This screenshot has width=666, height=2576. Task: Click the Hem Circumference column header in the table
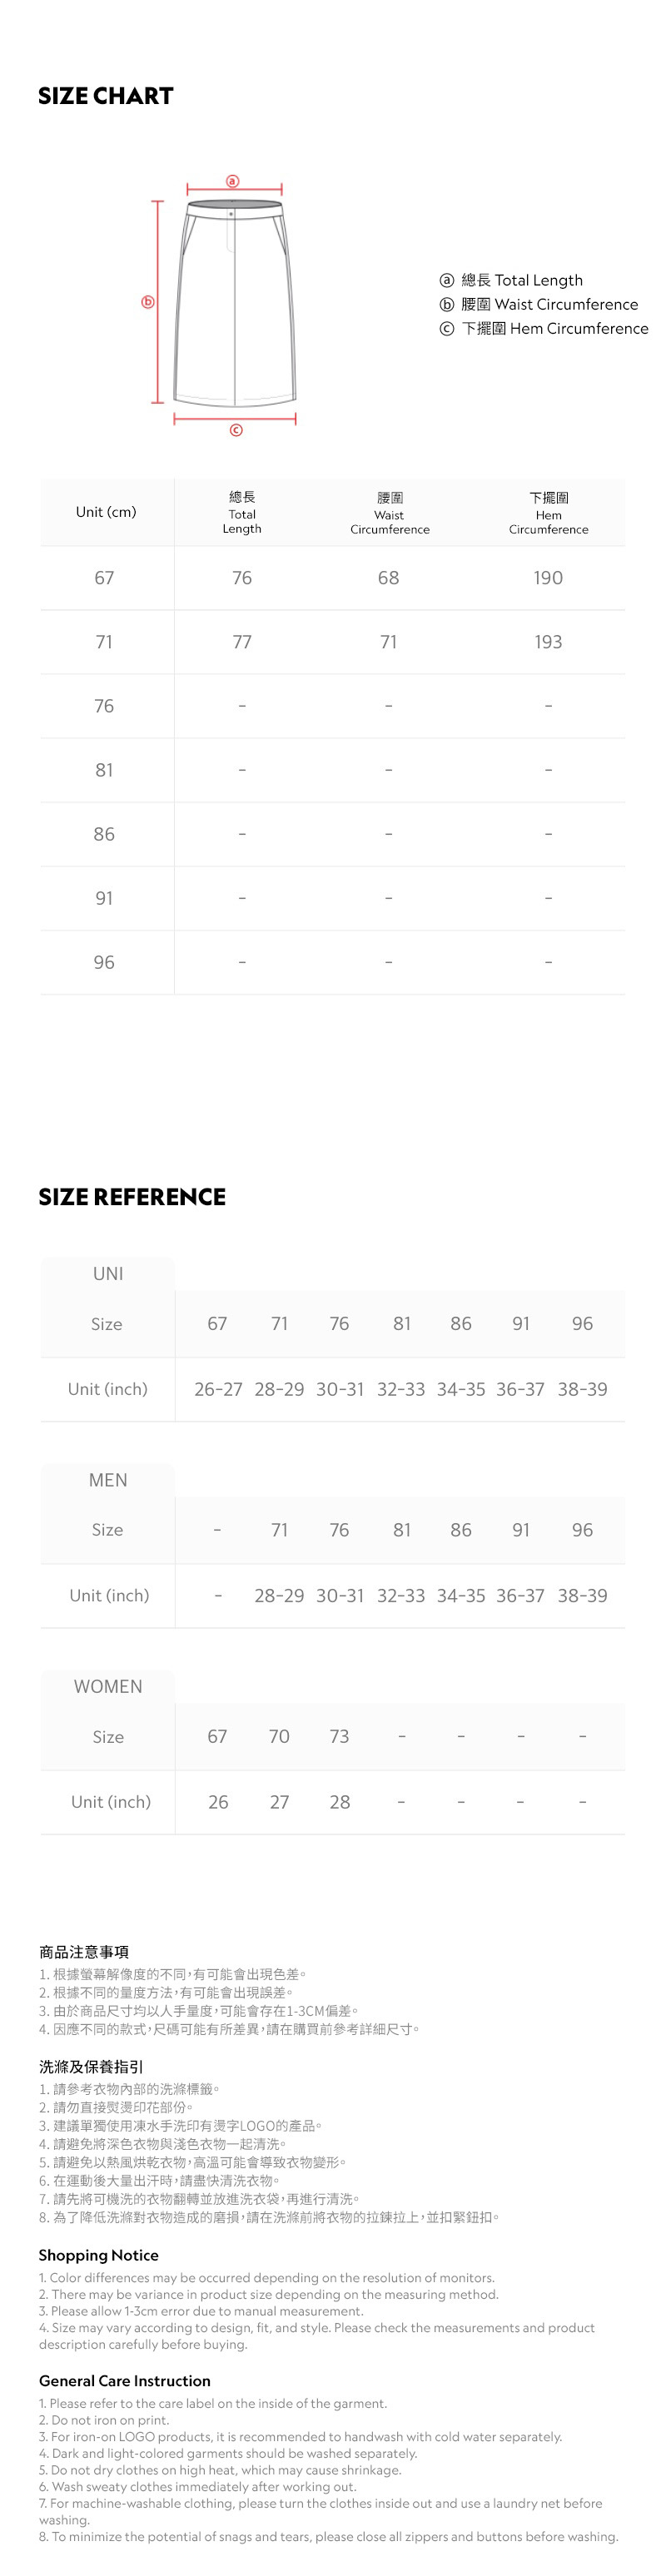(x=548, y=512)
